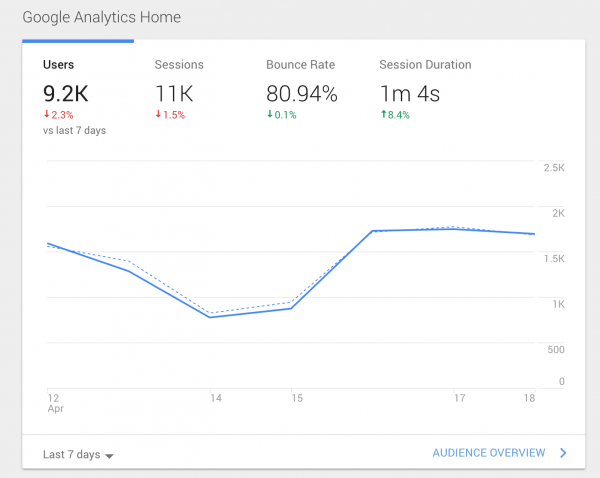The width and height of the screenshot is (600, 478).
Task: Click the 18 x-axis date label
Action: click(x=529, y=398)
